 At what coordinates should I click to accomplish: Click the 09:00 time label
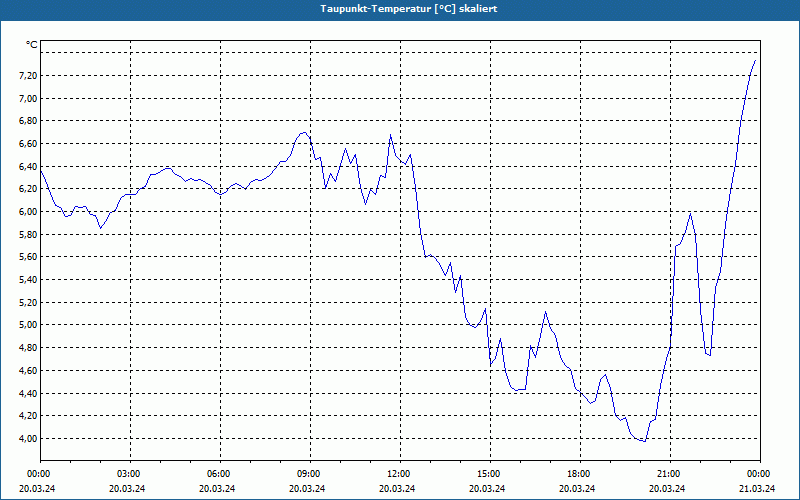pos(310,474)
